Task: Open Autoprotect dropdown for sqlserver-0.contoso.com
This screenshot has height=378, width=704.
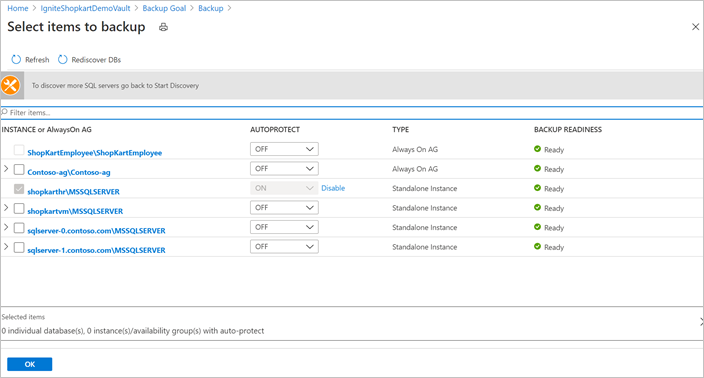Action: pos(284,227)
